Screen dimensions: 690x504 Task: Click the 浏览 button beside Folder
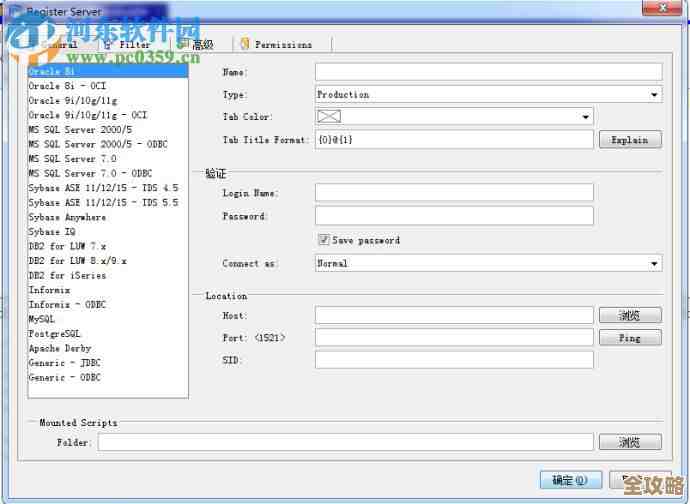[629, 442]
